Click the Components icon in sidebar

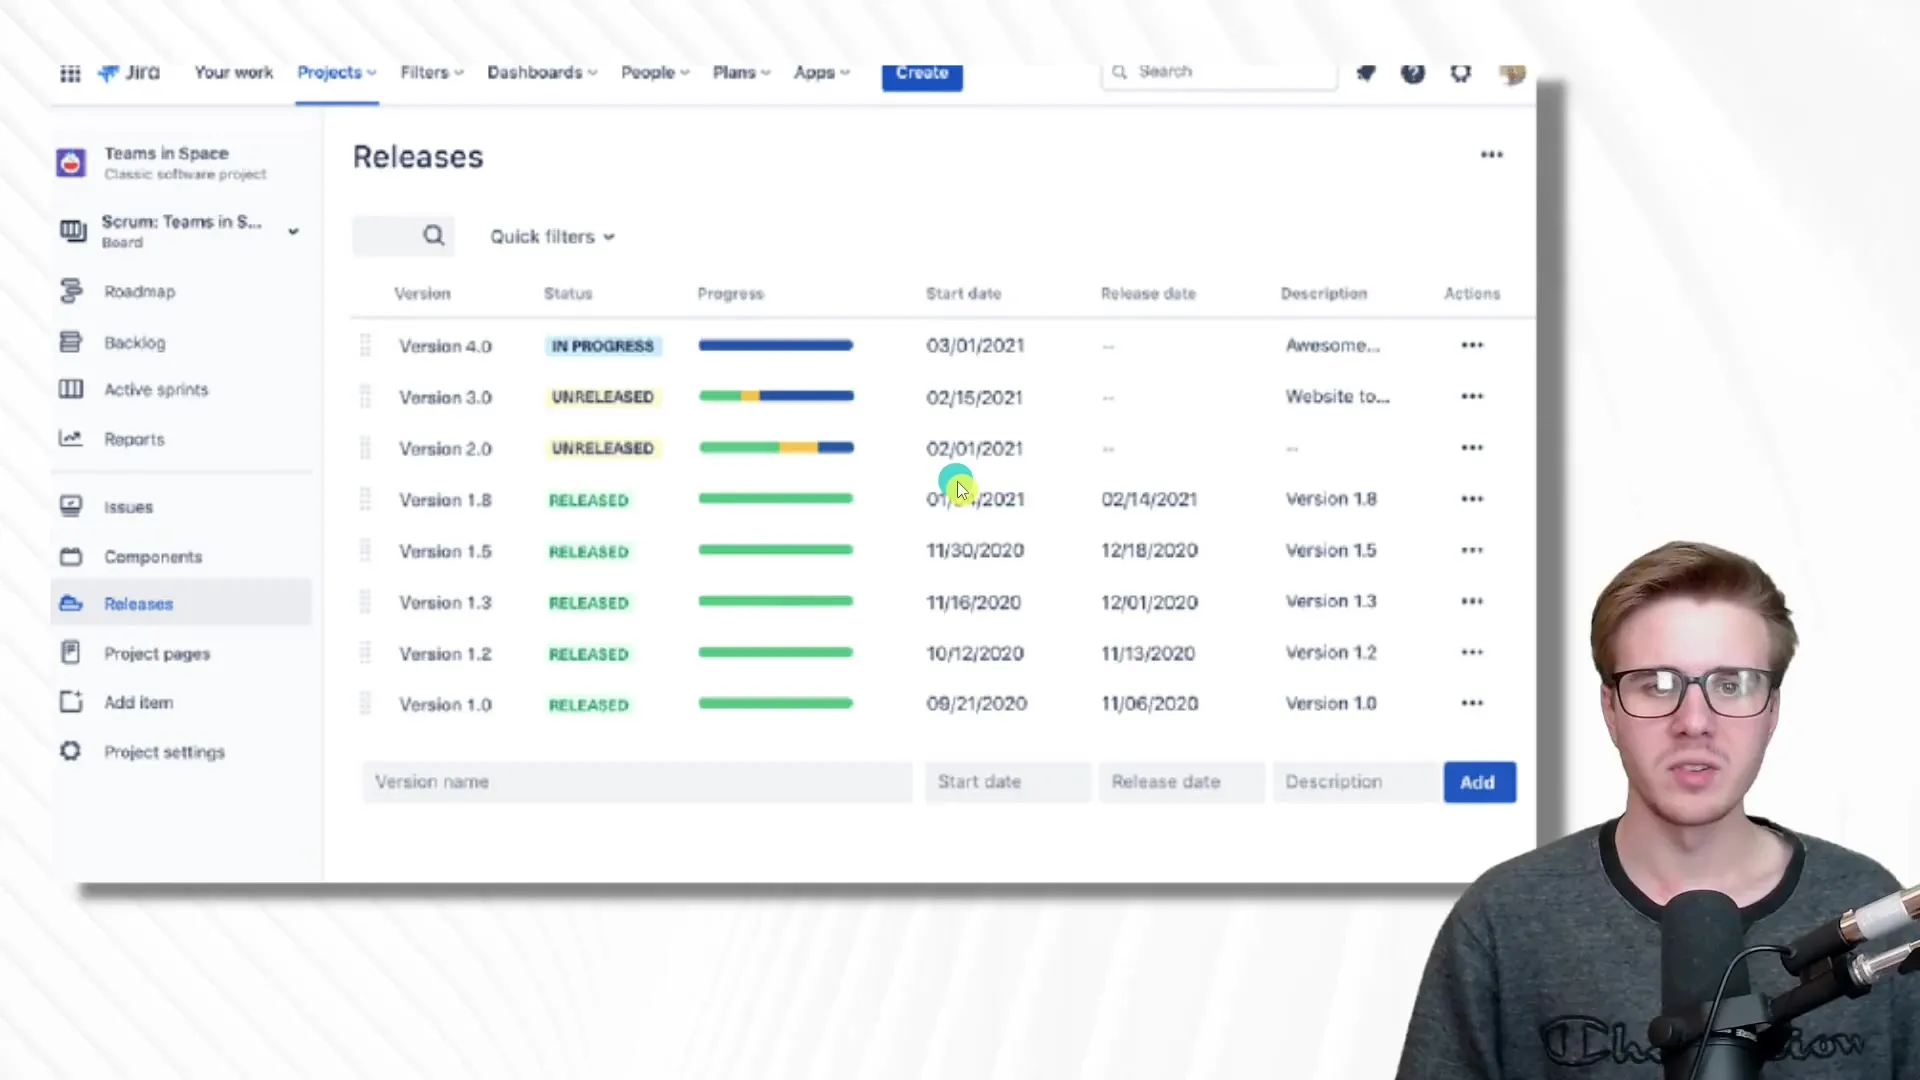(x=71, y=555)
